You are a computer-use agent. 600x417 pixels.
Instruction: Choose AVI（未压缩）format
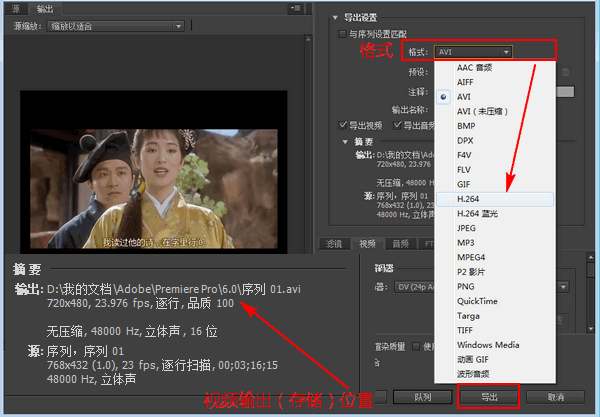495,111
